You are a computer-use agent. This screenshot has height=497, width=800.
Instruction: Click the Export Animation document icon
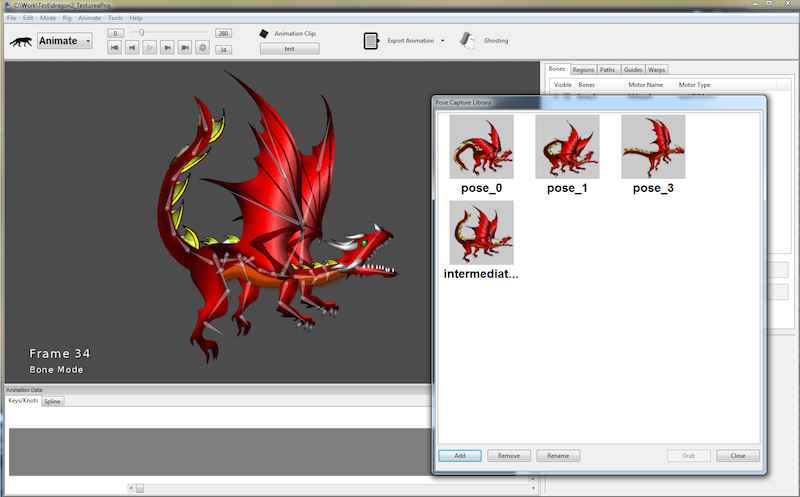pos(371,41)
